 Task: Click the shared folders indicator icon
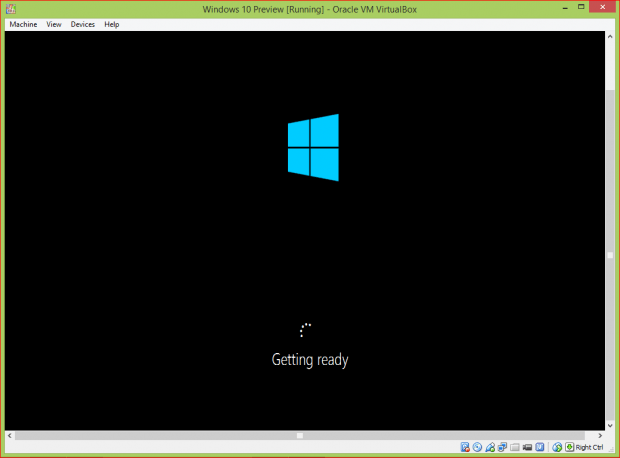coord(515,447)
